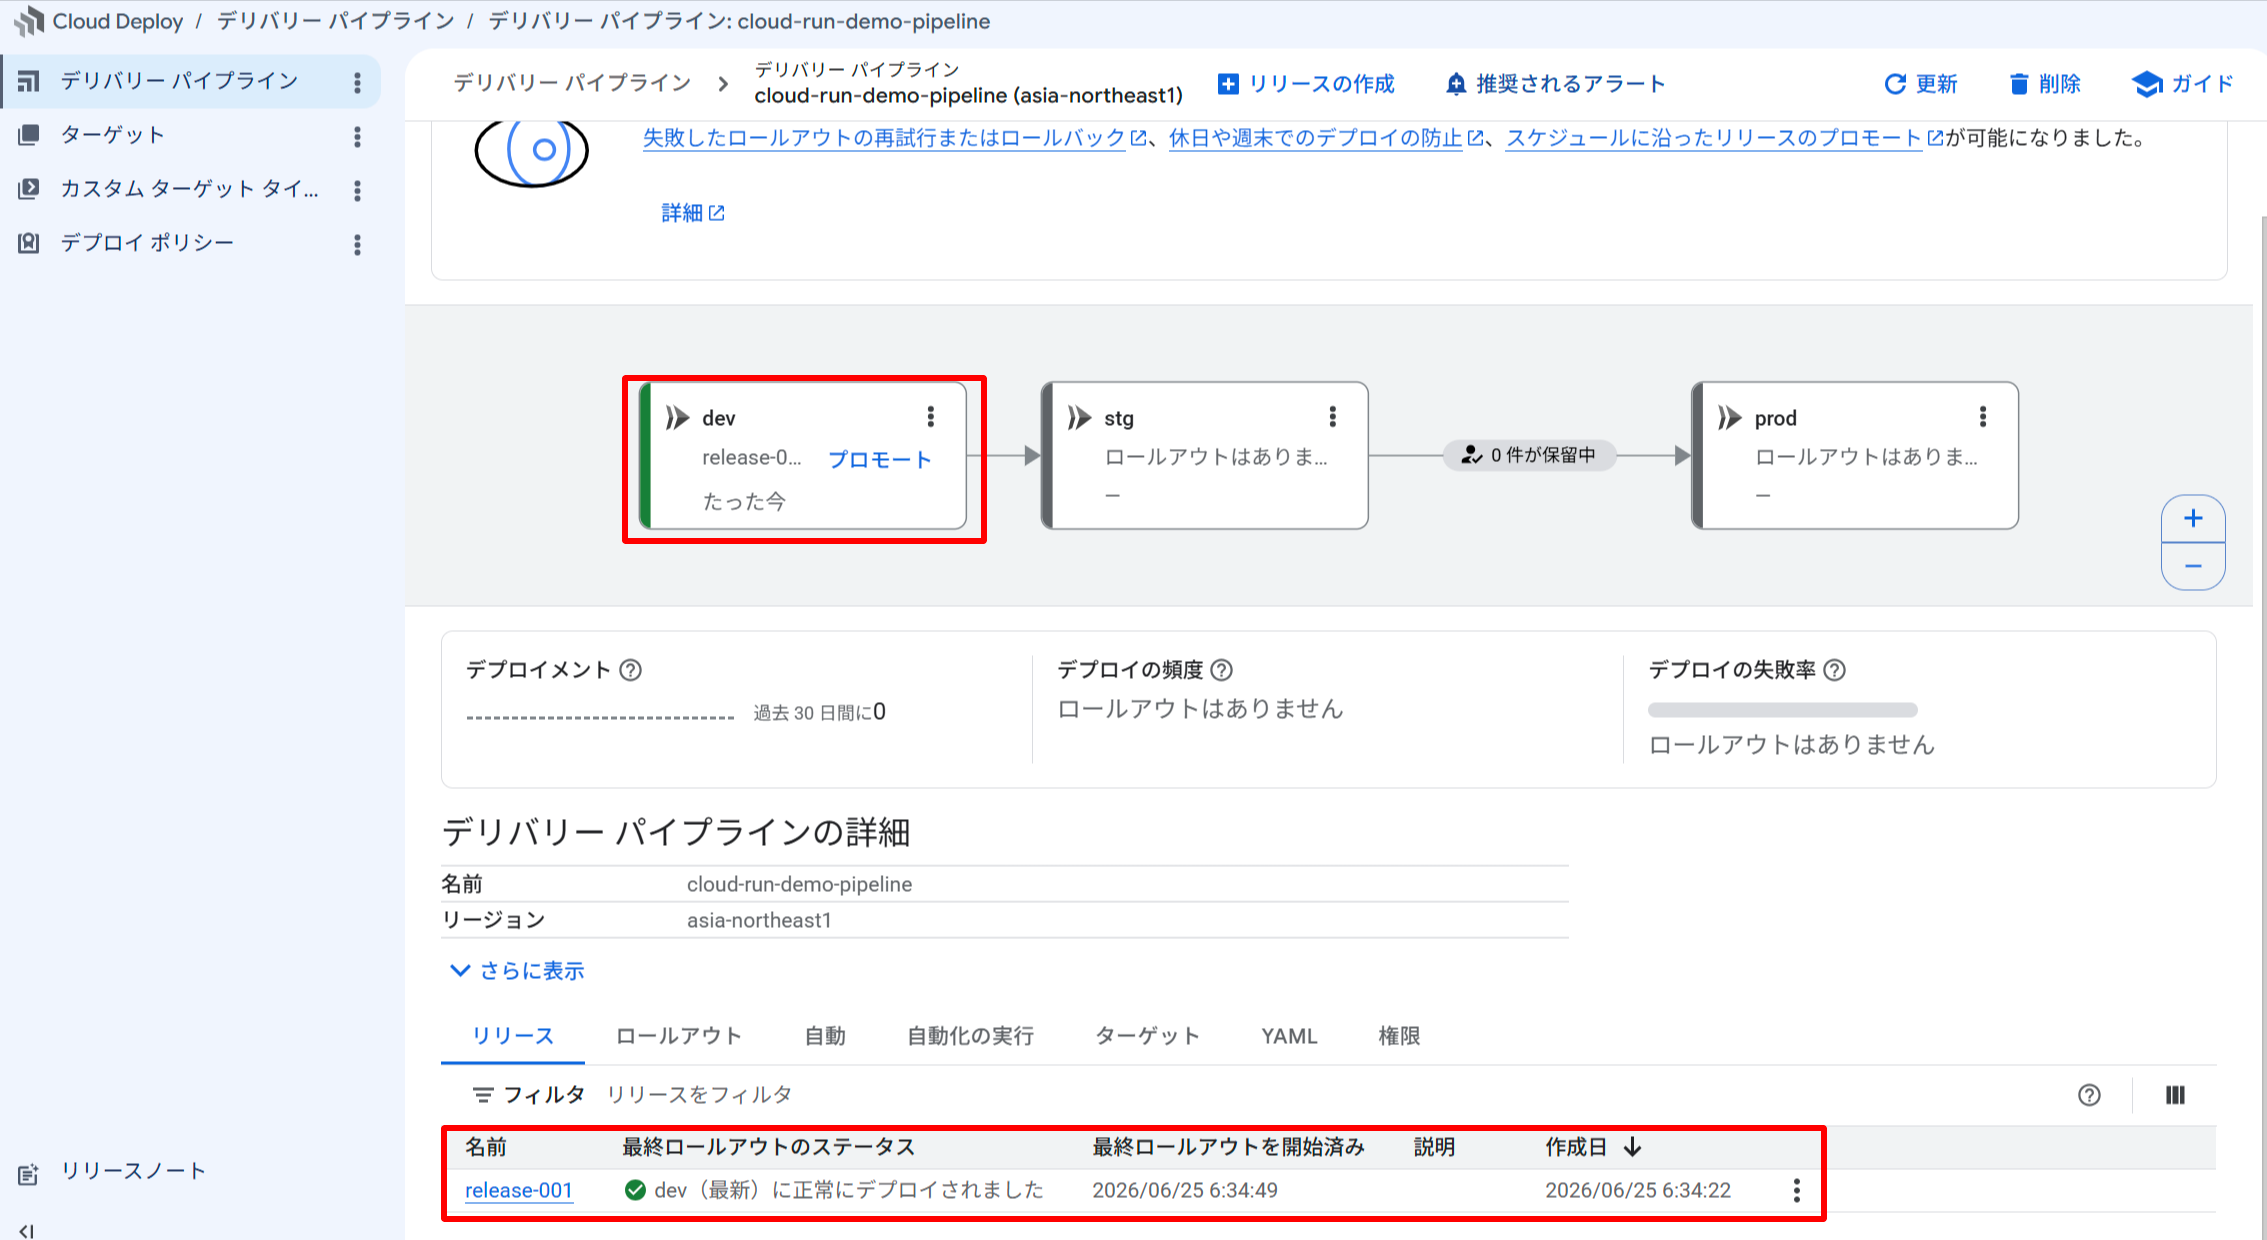
Task: Open column display options icon
Action: tap(2175, 1095)
